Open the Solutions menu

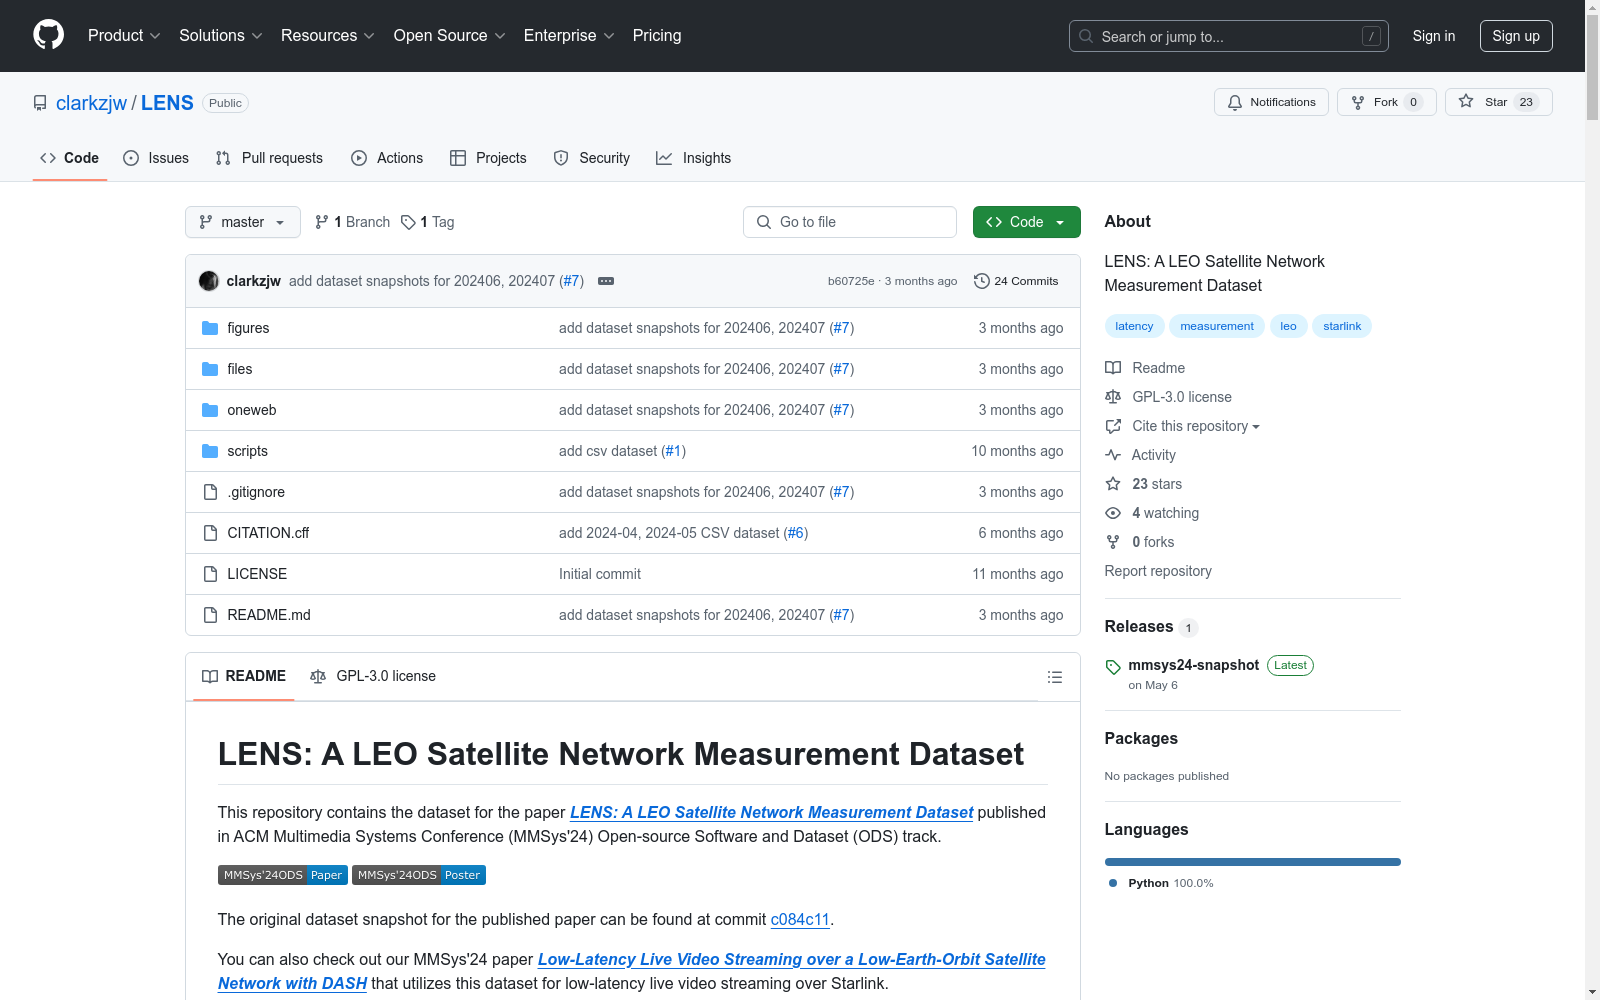click(220, 35)
